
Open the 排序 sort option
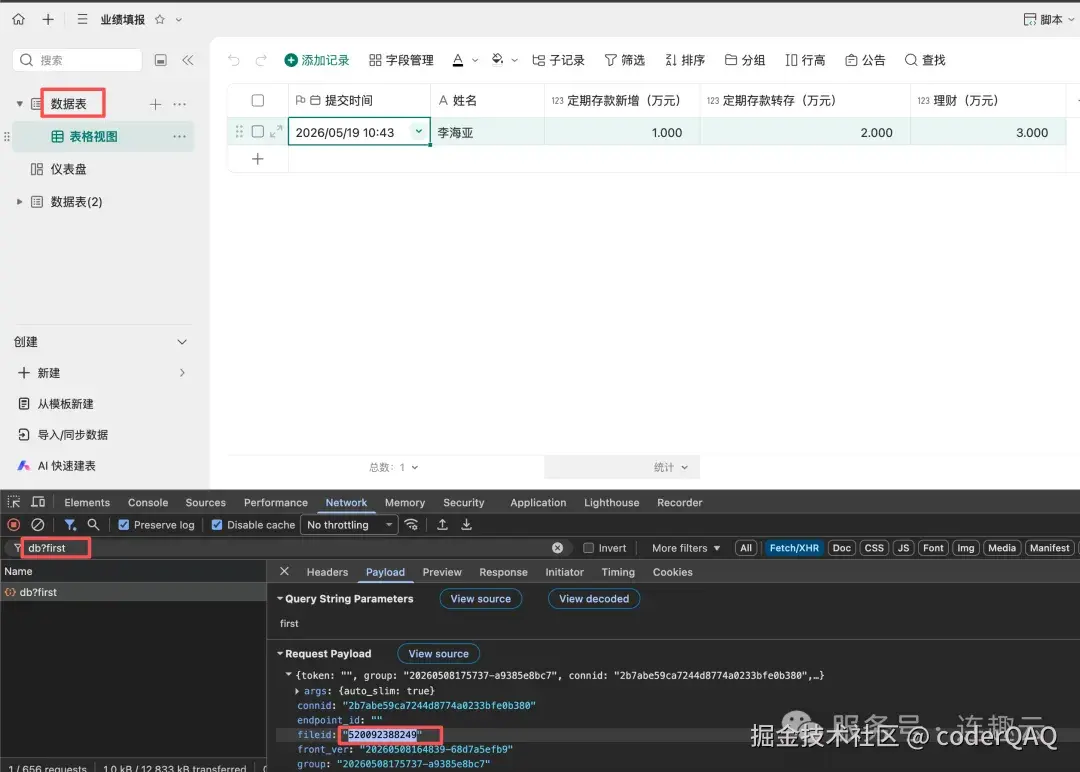pos(685,60)
